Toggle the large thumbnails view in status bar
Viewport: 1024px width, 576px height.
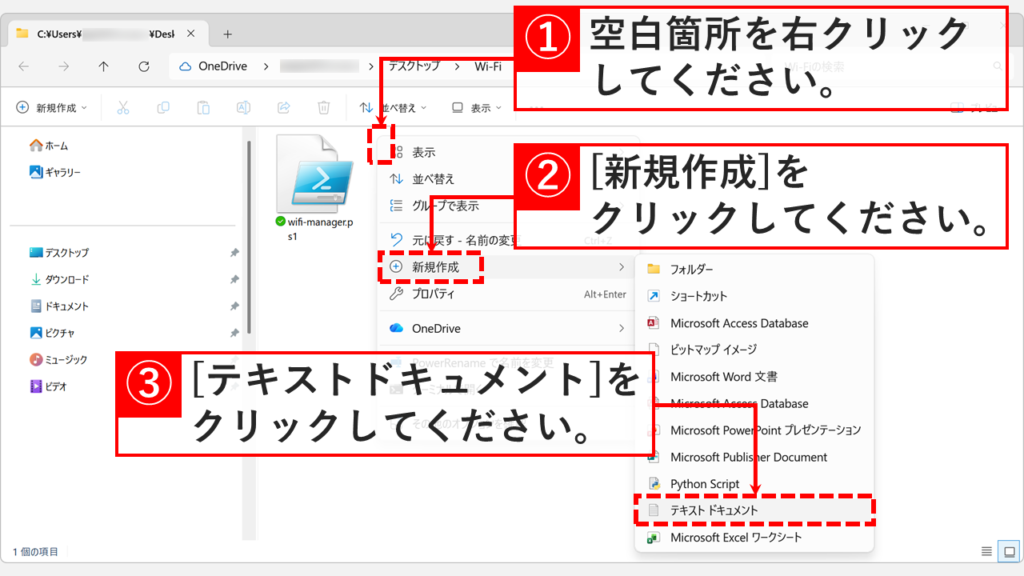[1009, 550]
